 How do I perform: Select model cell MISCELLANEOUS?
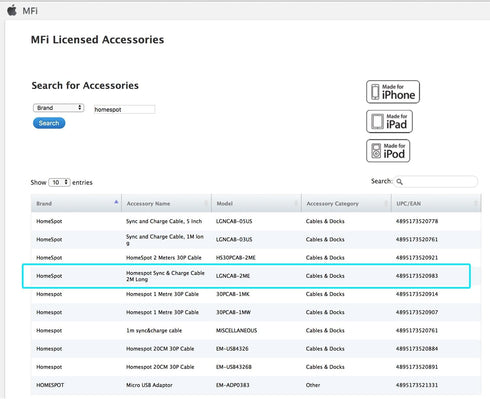236,331
